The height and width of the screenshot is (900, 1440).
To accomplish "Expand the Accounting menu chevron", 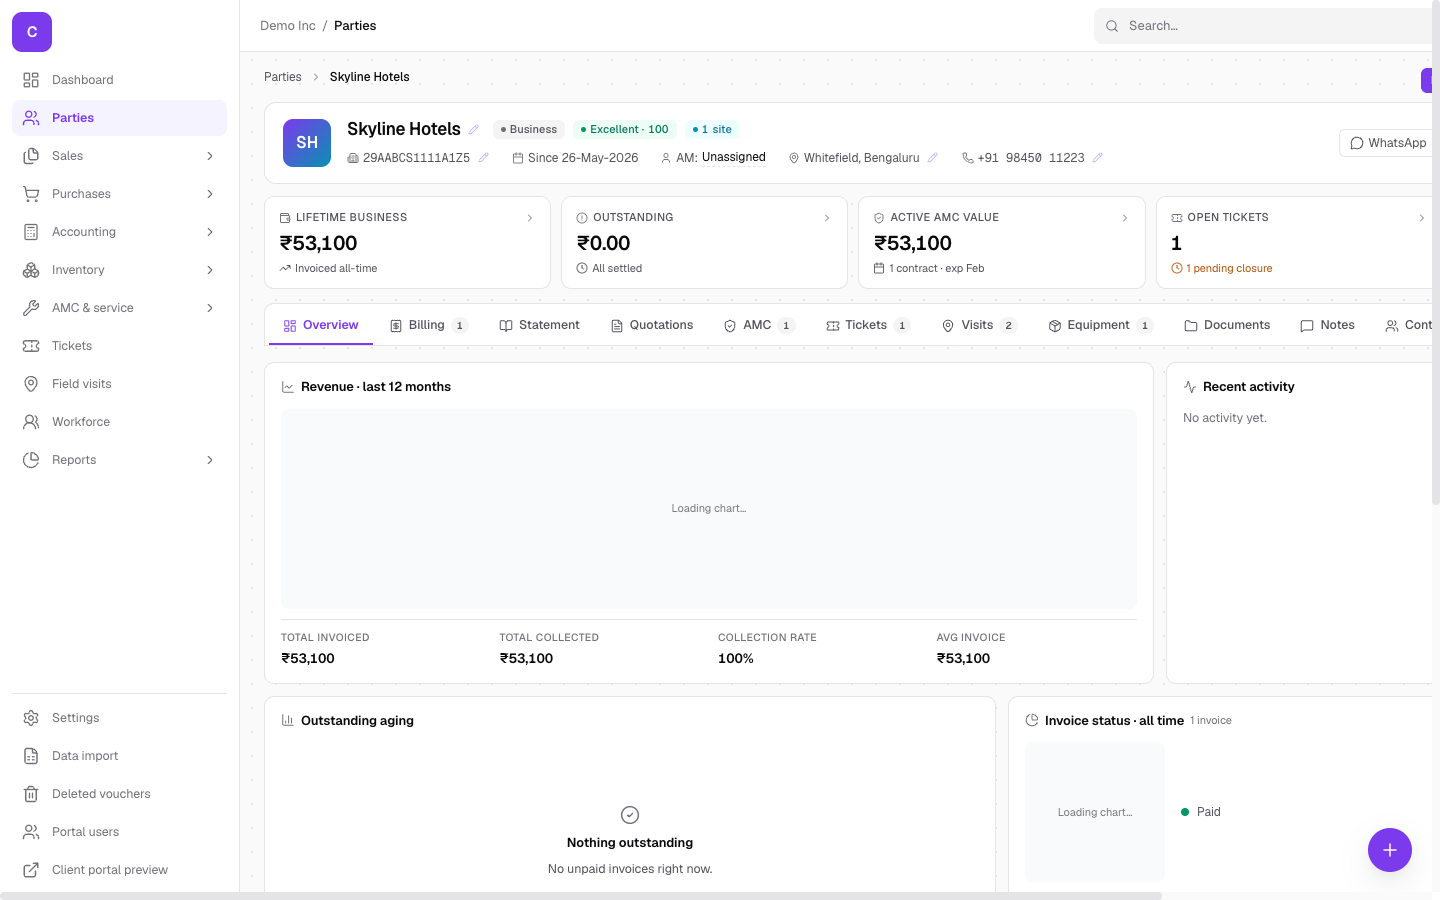I will [210, 232].
